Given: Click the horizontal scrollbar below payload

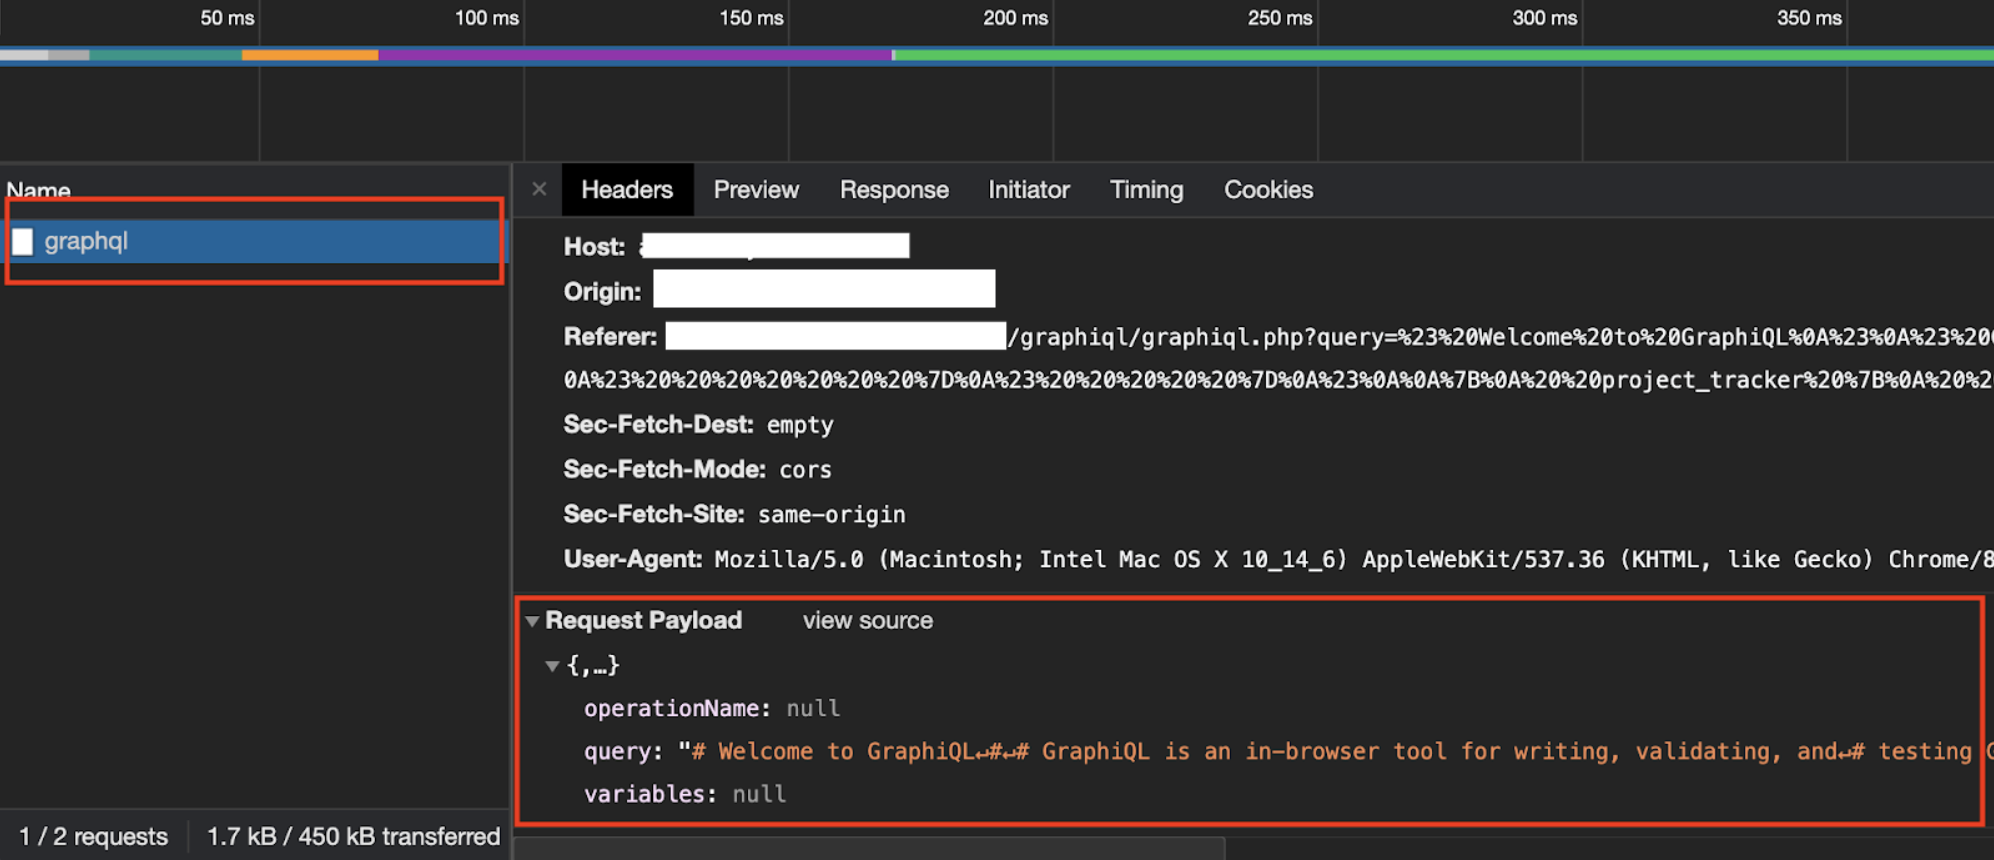Looking at the screenshot, I should click(870, 848).
